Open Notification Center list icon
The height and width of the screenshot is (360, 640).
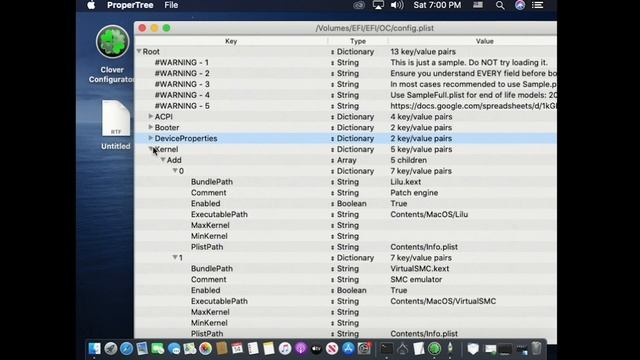tap(538, 5)
